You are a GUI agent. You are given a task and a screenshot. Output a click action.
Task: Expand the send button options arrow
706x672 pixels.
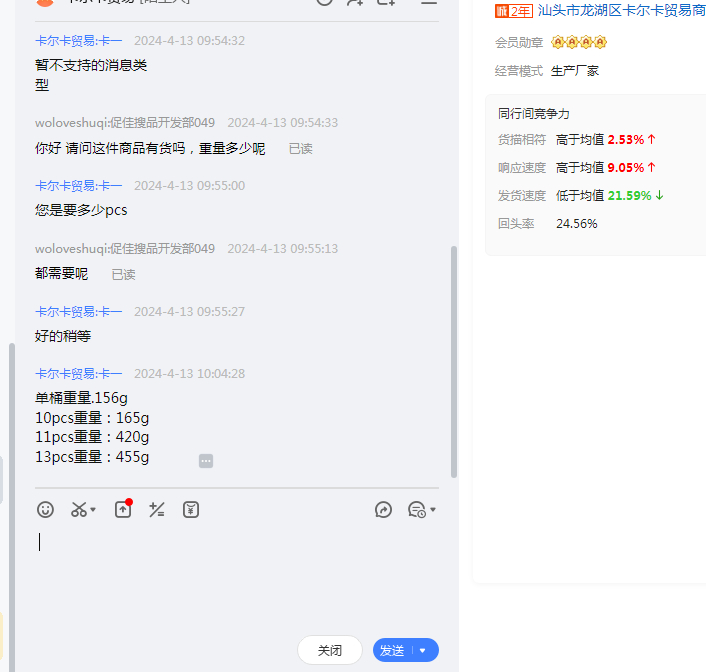point(423,651)
